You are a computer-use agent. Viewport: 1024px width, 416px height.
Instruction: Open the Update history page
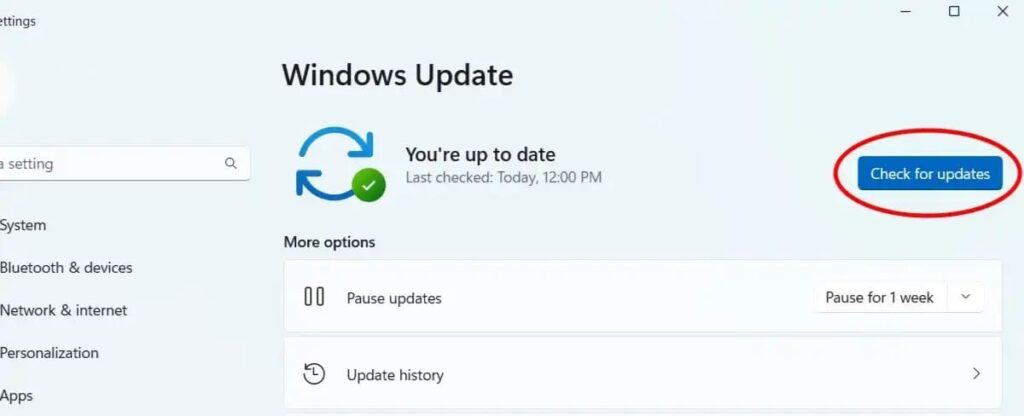(x=643, y=374)
